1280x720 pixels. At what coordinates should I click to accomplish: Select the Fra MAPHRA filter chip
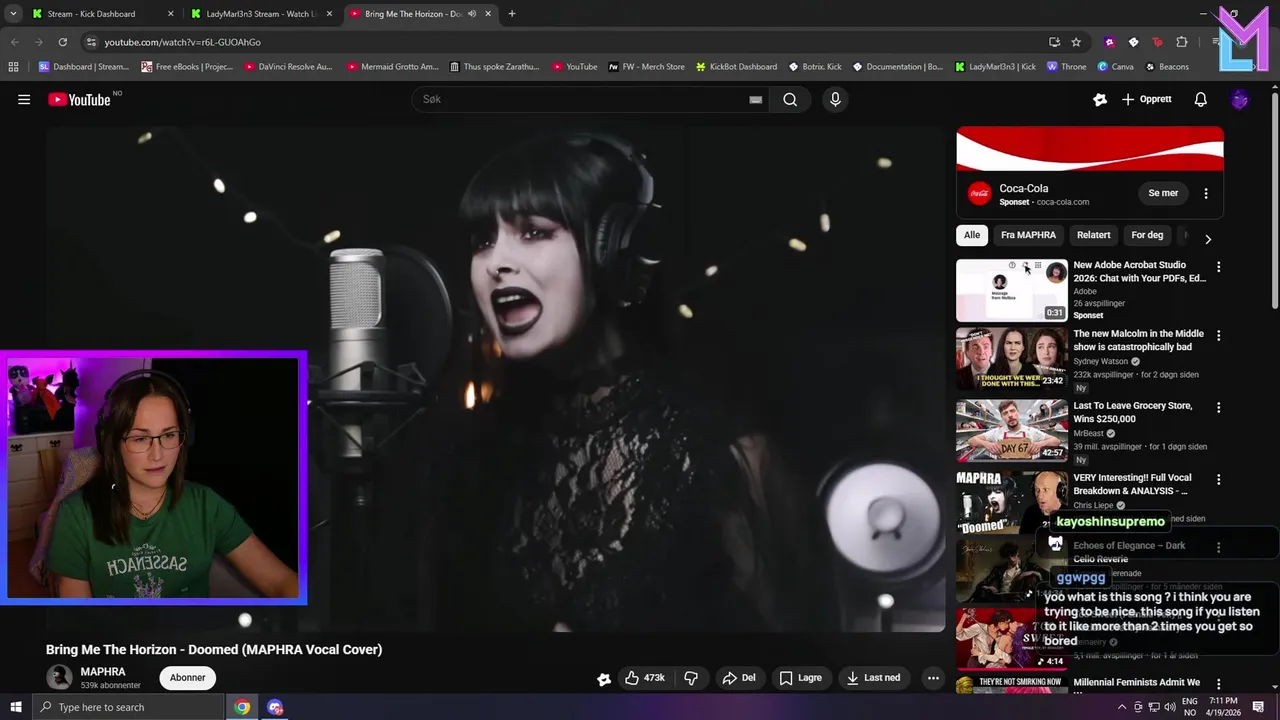pyautogui.click(x=1028, y=235)
